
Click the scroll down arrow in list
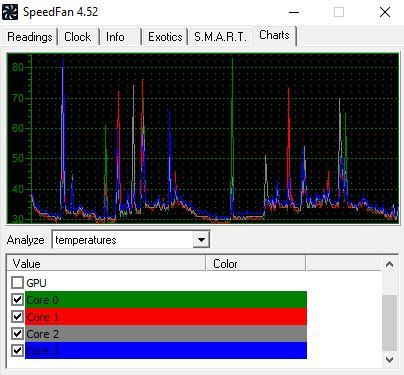coord(389,360)
